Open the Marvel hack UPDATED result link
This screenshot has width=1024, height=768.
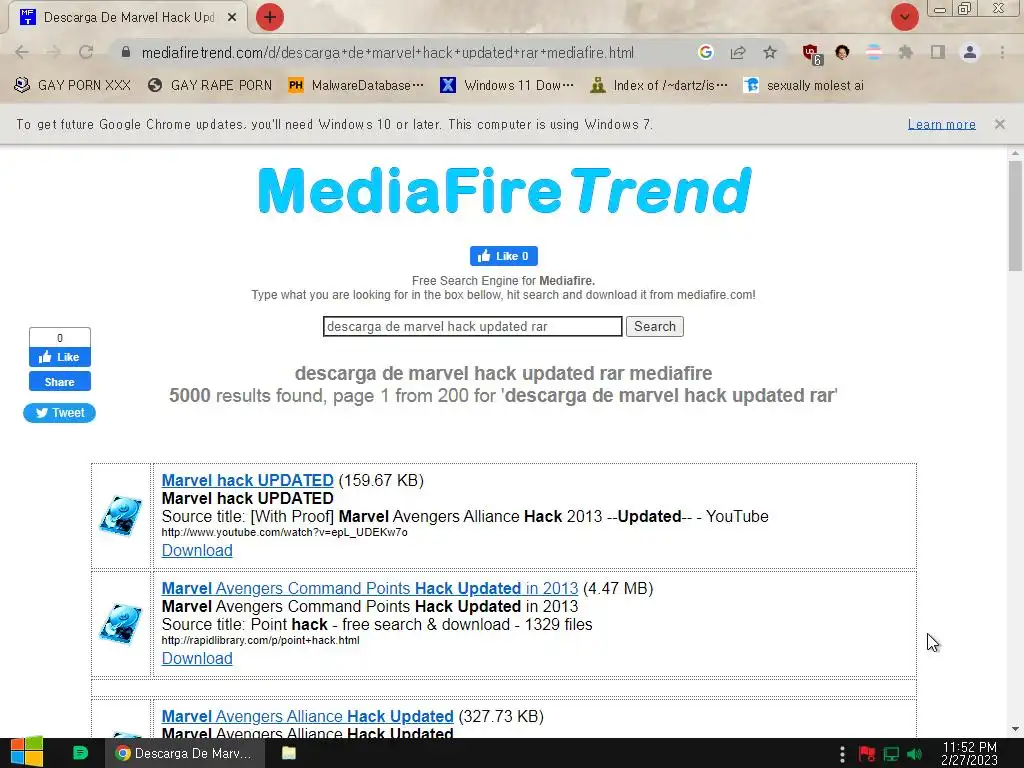tap(248, 480)
